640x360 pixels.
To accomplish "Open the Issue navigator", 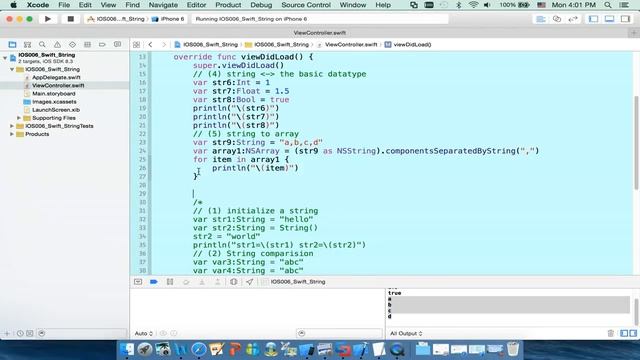I will click(58, 44).
